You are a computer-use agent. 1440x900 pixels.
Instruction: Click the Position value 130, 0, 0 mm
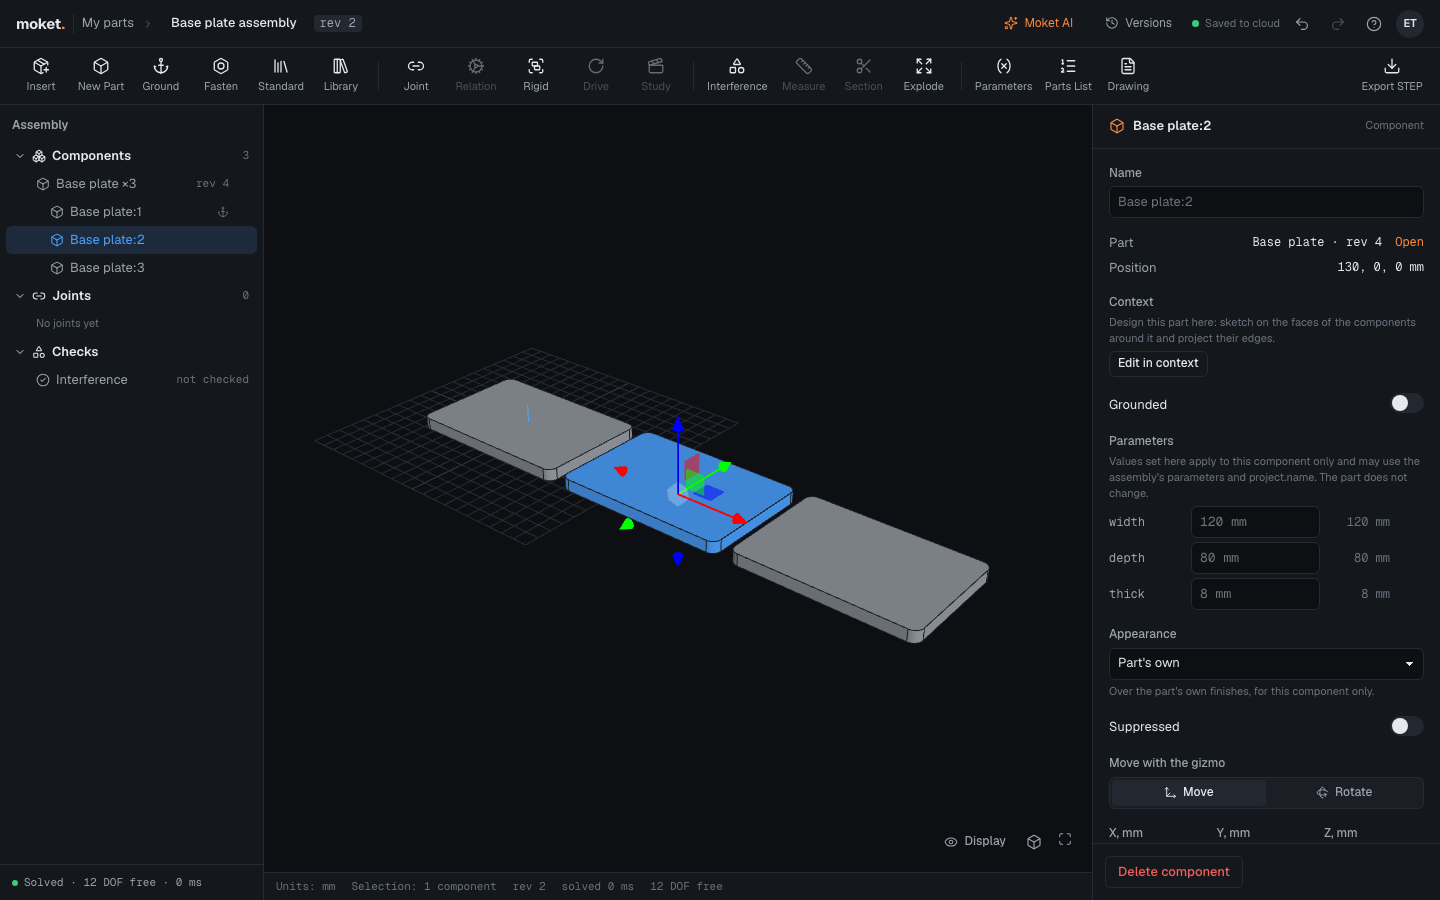click(x=1381, y=268)
